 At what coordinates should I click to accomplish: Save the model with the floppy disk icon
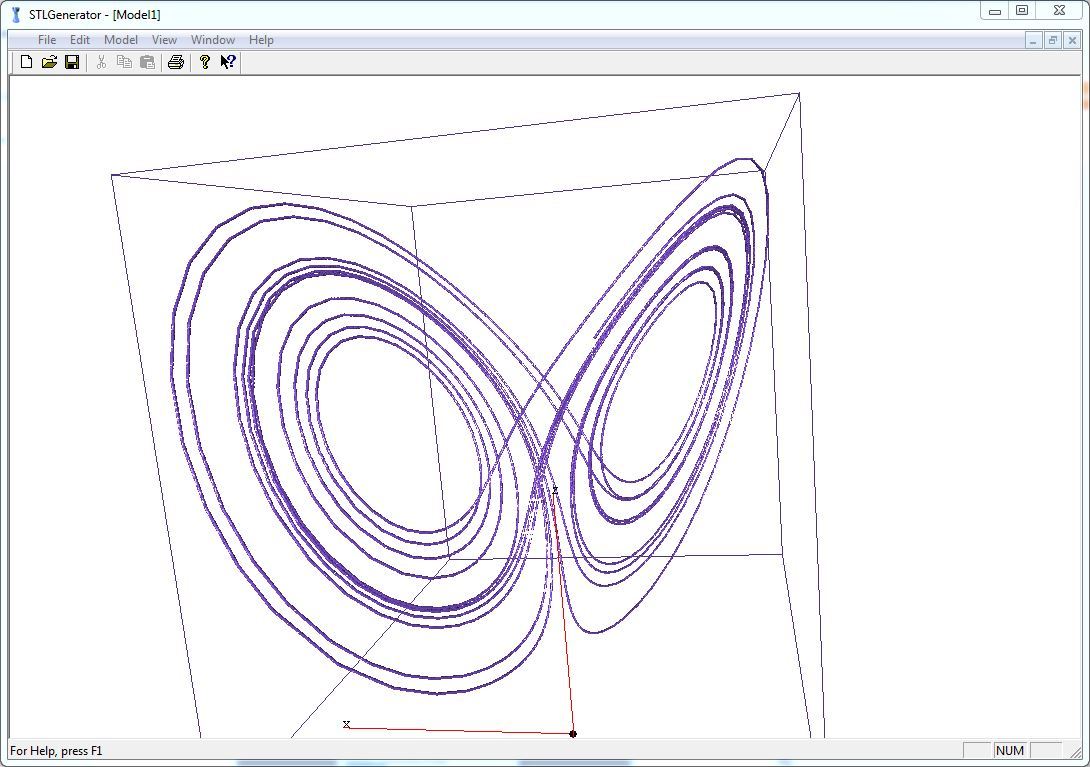(72, 62)
